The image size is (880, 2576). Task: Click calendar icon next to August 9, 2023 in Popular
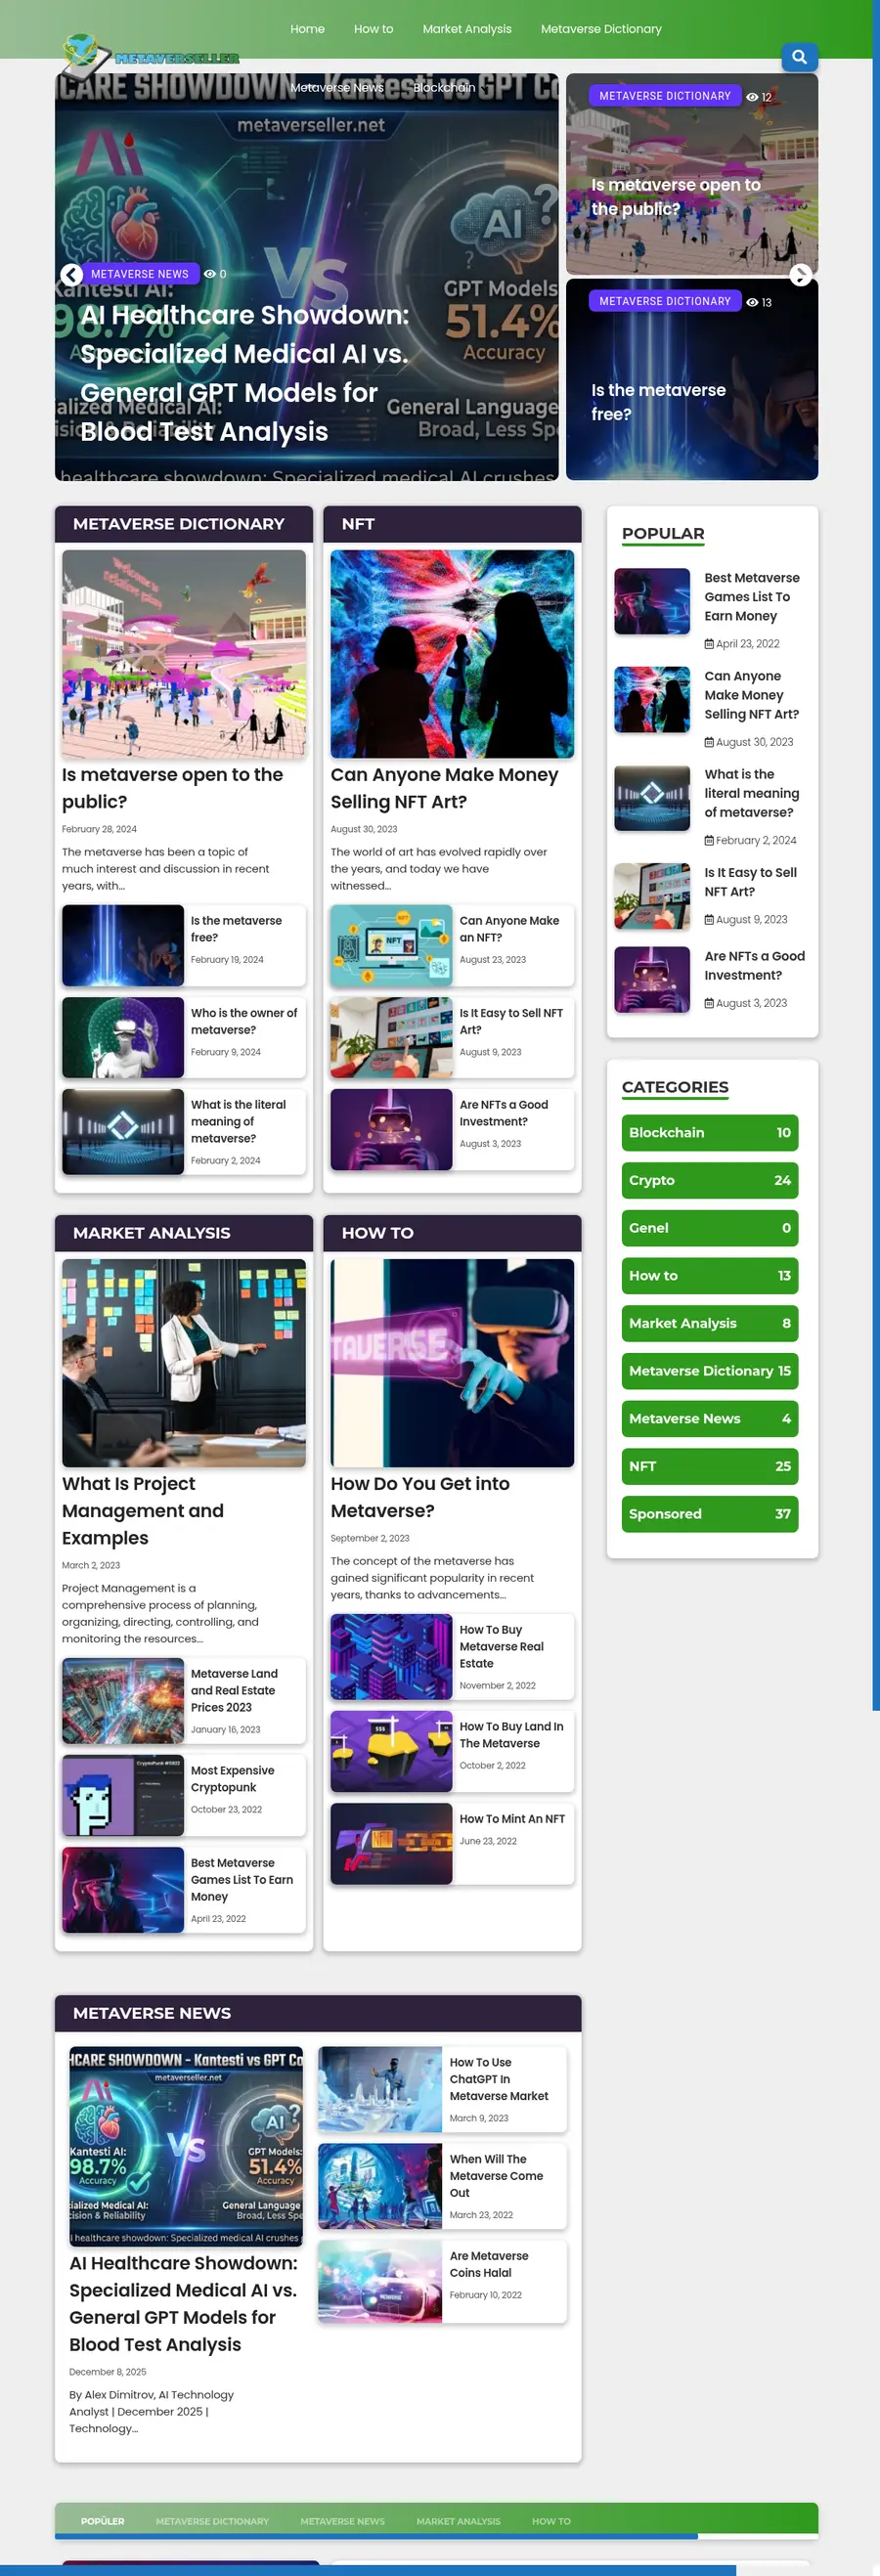pyautogui.click(x=709, y=919)
